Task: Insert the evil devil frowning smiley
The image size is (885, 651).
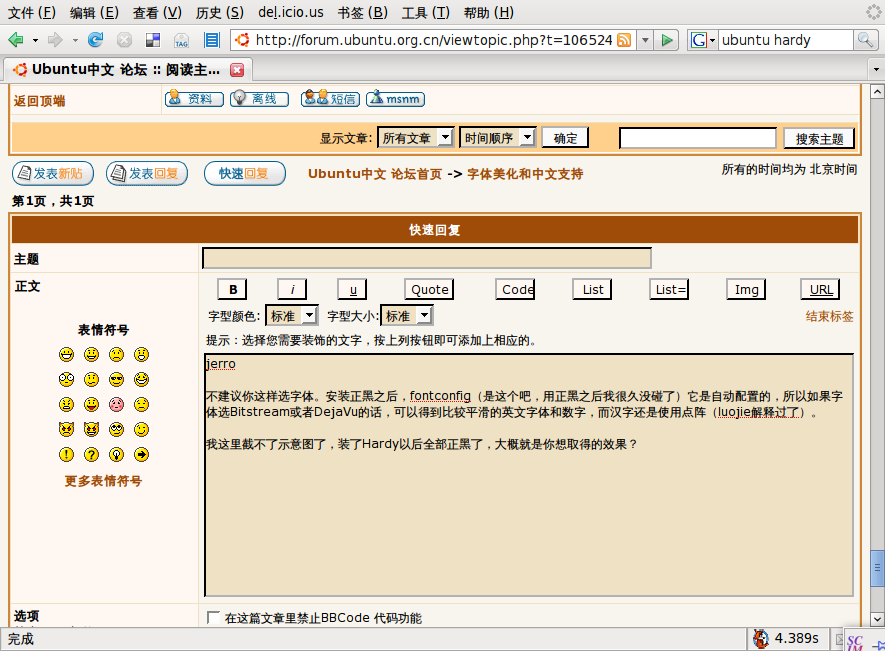Action: click(67, 430)
